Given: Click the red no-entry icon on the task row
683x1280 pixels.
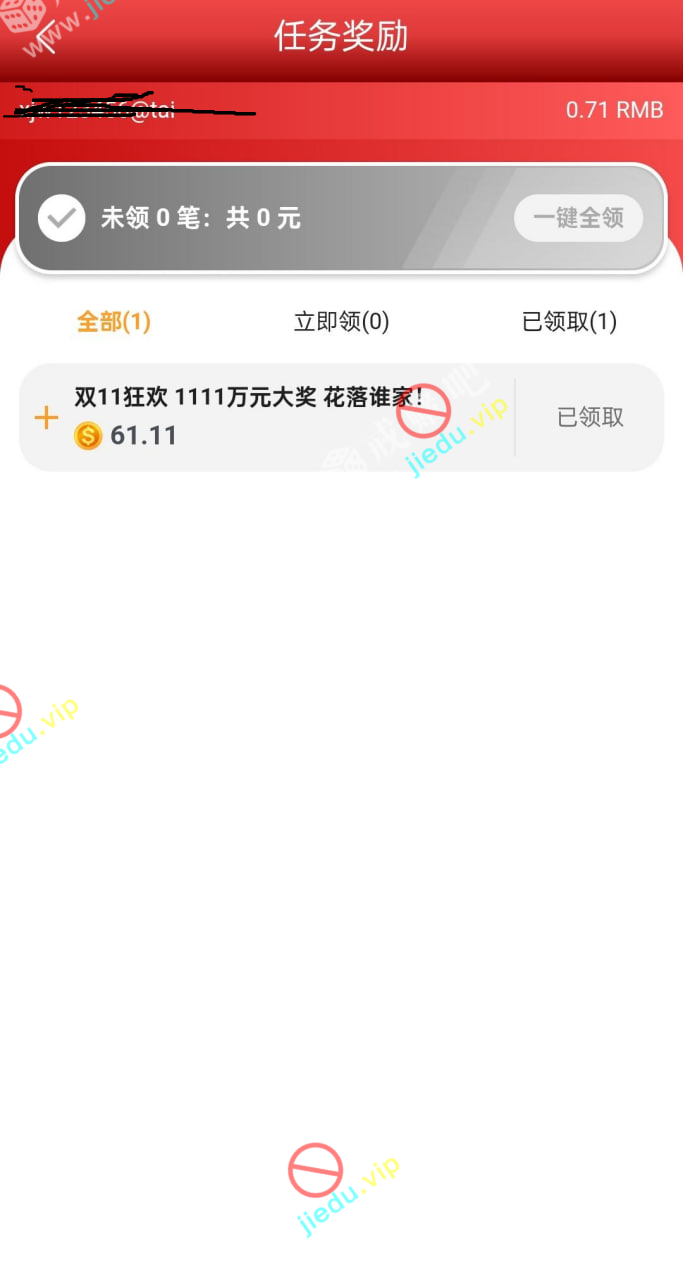Looking at the screenshot, I should click(x=423, y=411).
